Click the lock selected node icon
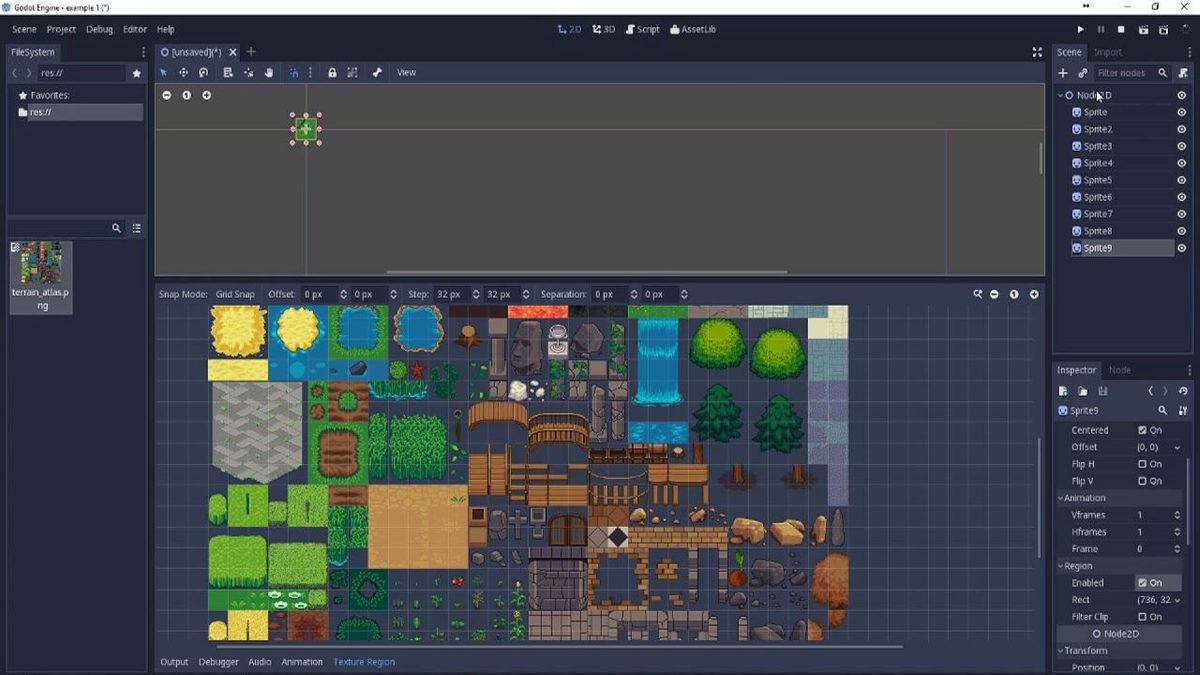Viewport: 1200px width, 675px height. coord(332,73)
